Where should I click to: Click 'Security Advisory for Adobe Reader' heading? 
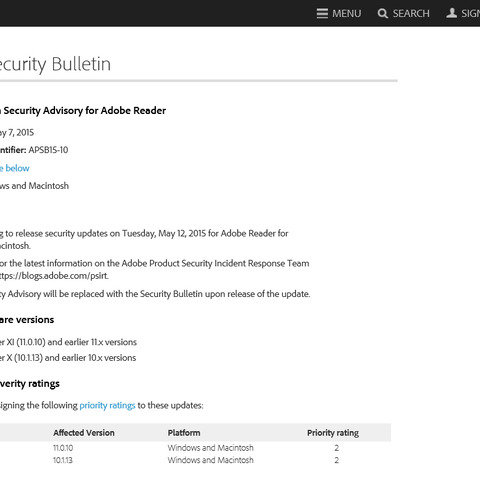tap(85, 111)
